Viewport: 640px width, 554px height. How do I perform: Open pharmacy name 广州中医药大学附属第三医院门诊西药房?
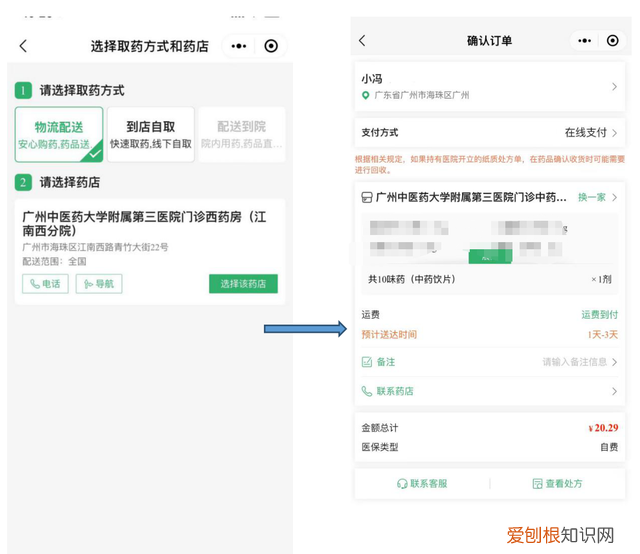click(x=144, y=224)
